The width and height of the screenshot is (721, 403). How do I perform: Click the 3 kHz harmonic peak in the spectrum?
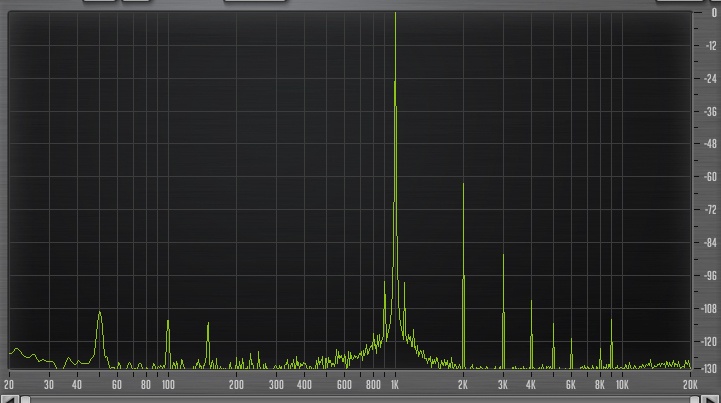(x=503, y=256)
